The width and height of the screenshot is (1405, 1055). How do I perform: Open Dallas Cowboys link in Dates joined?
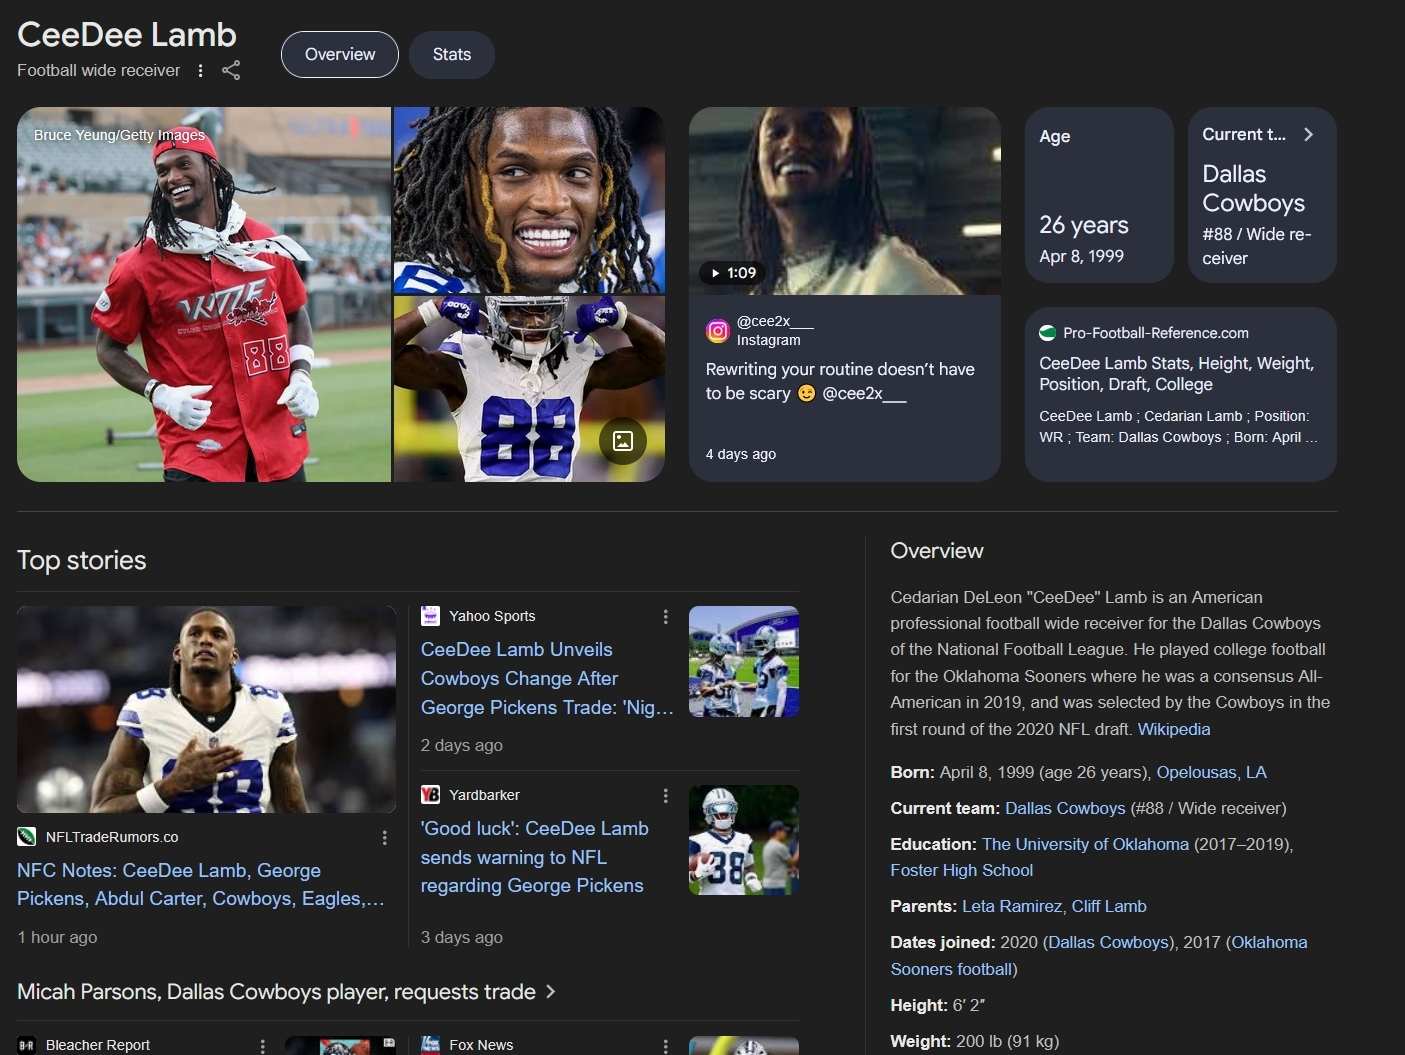click(1108, 942)
